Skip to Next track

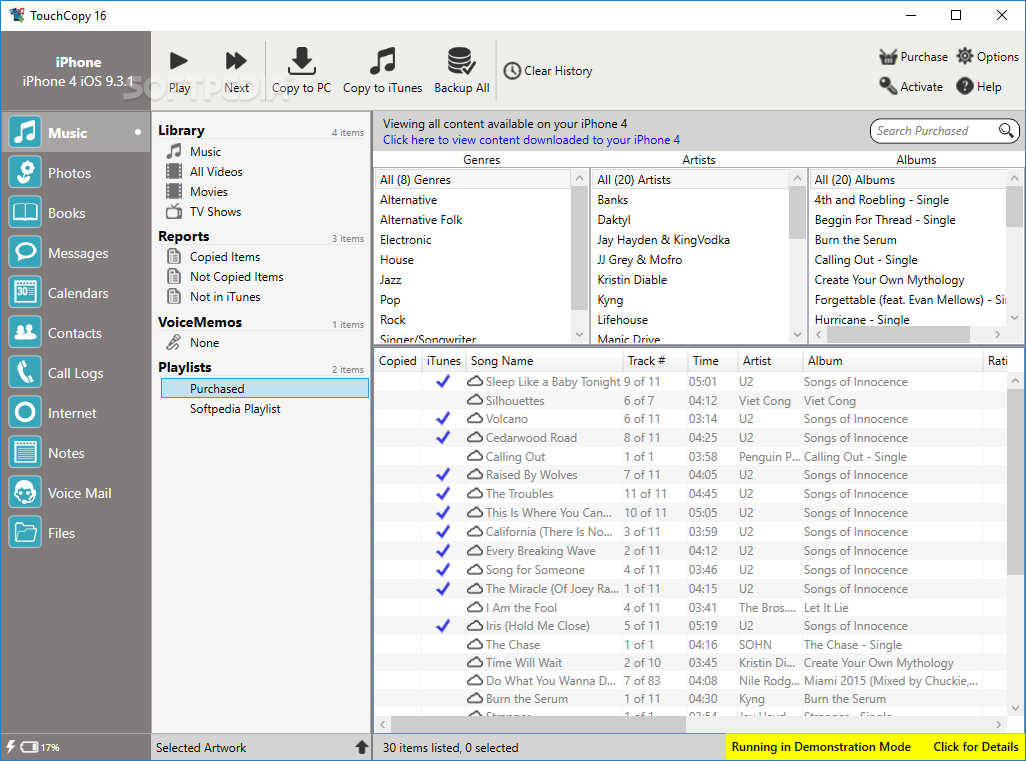pyautogui.click(x=236, y=71)
